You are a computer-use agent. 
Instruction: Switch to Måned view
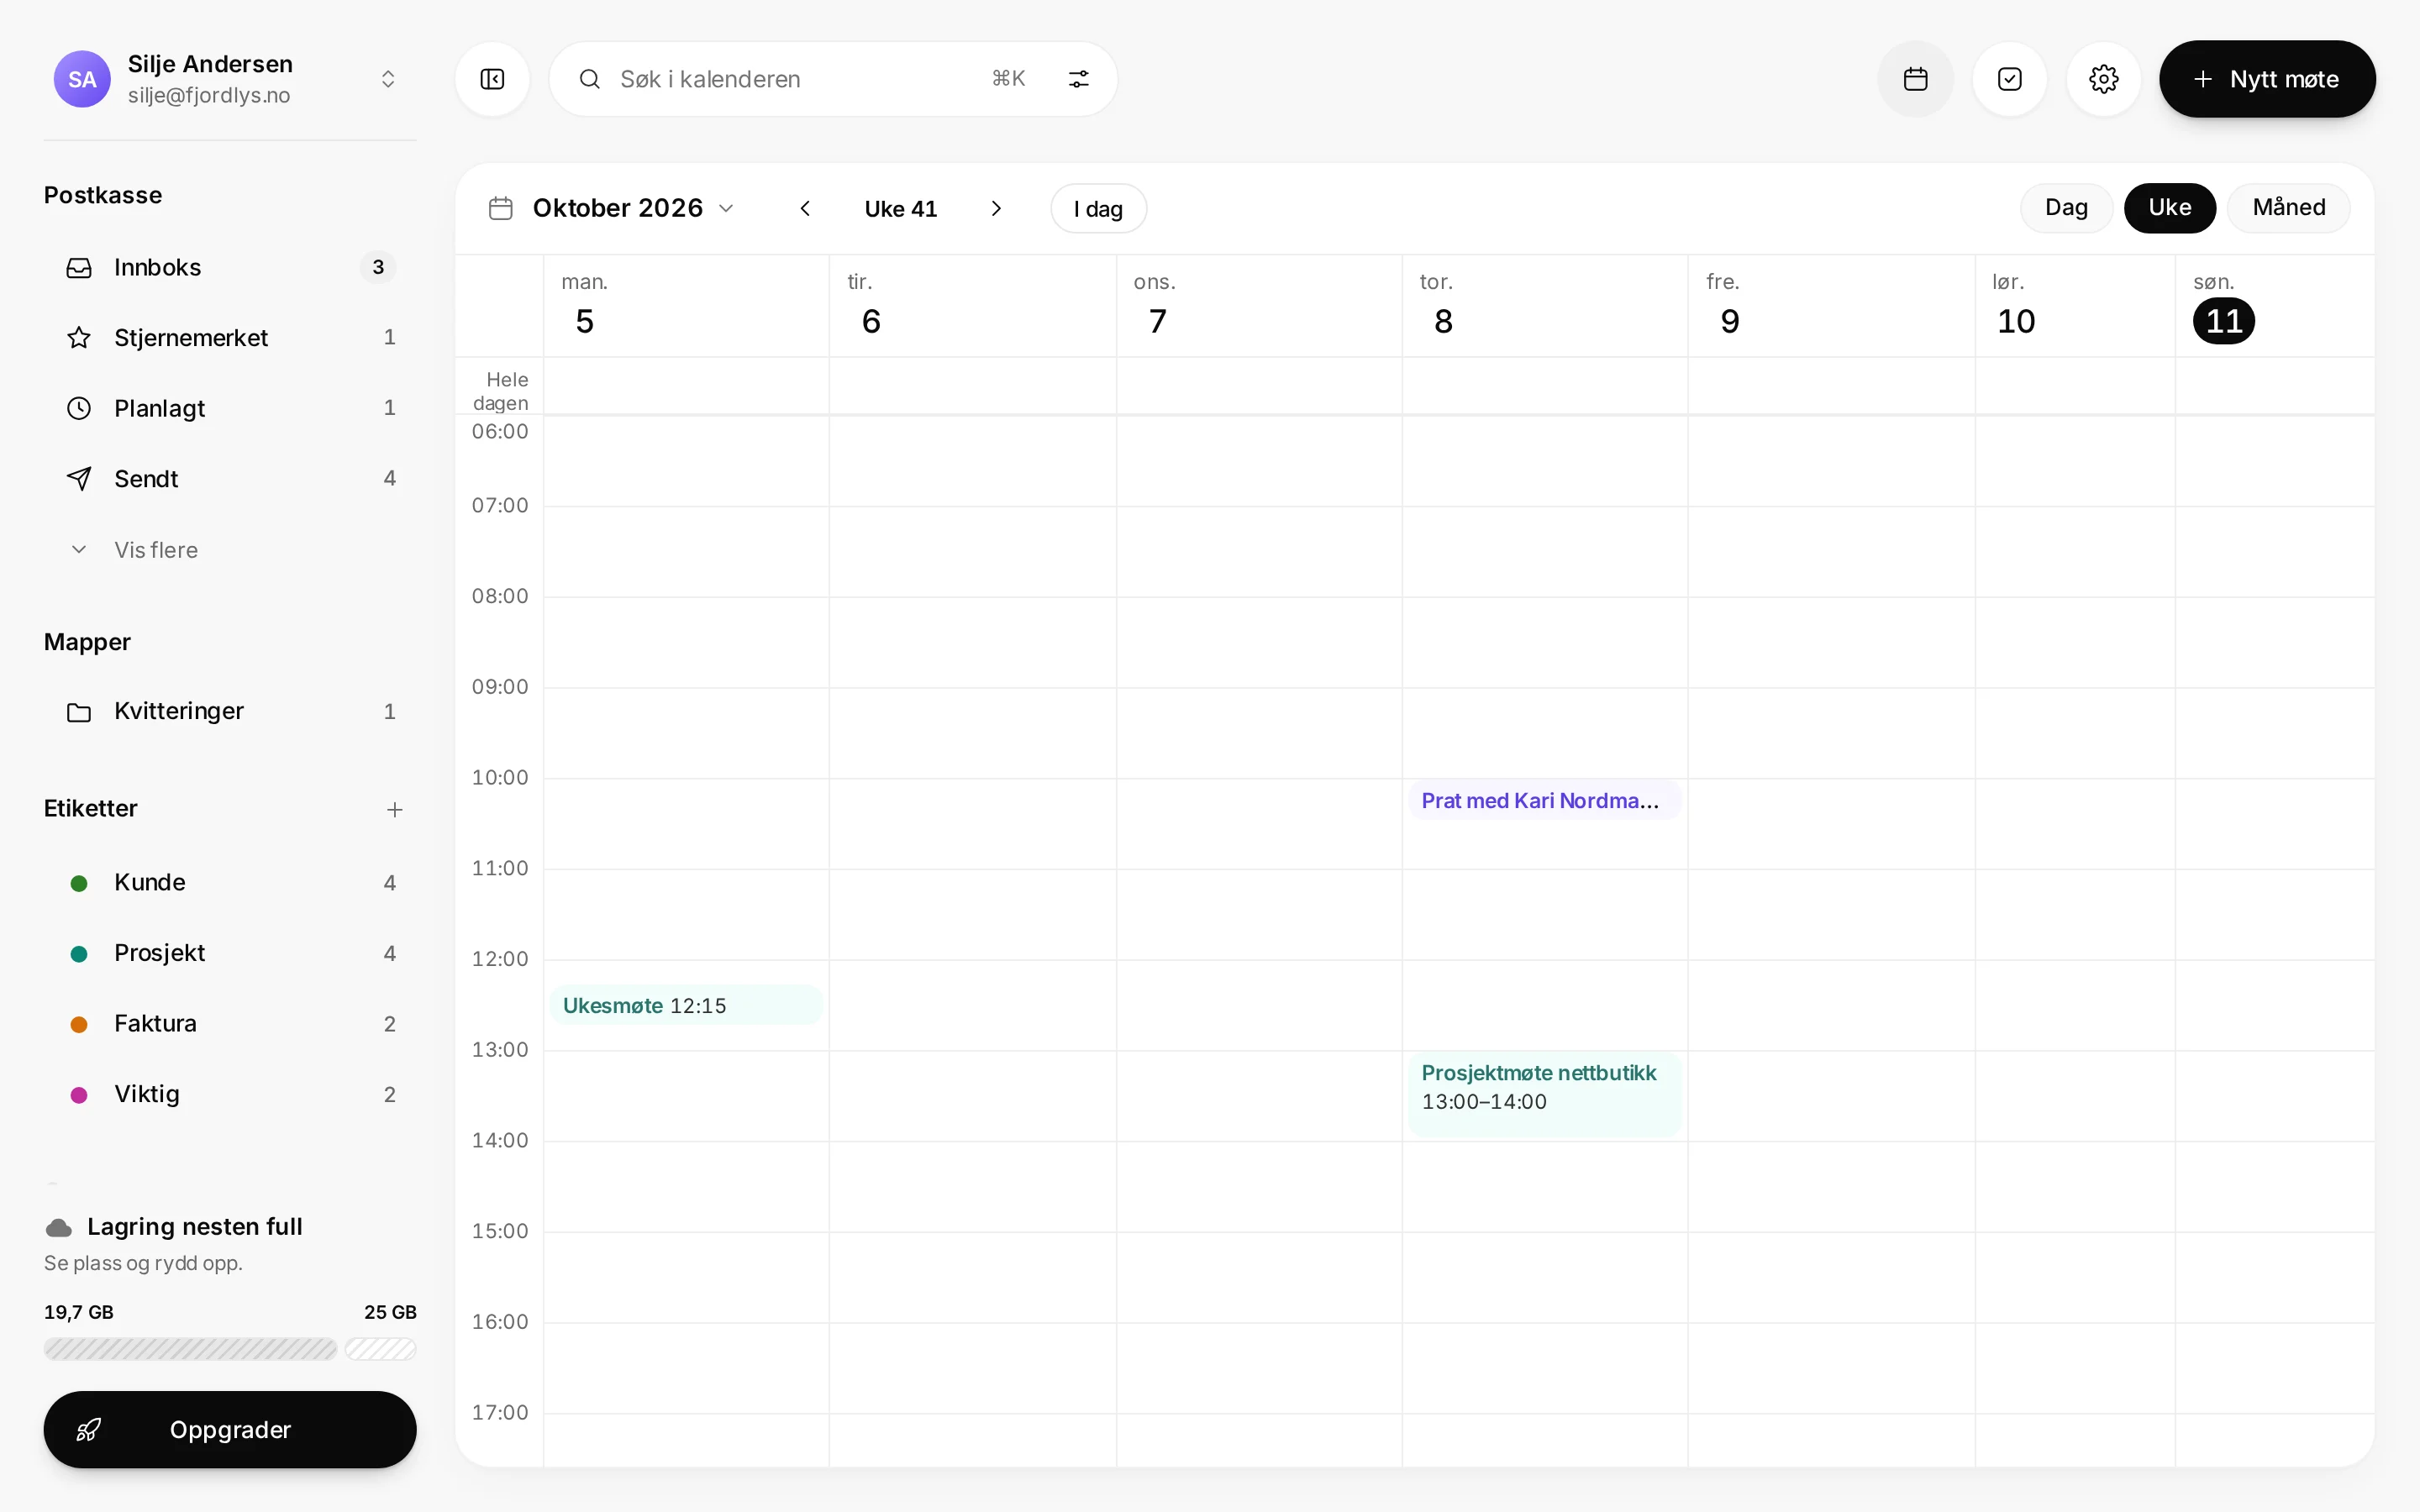click(2288, 208)
